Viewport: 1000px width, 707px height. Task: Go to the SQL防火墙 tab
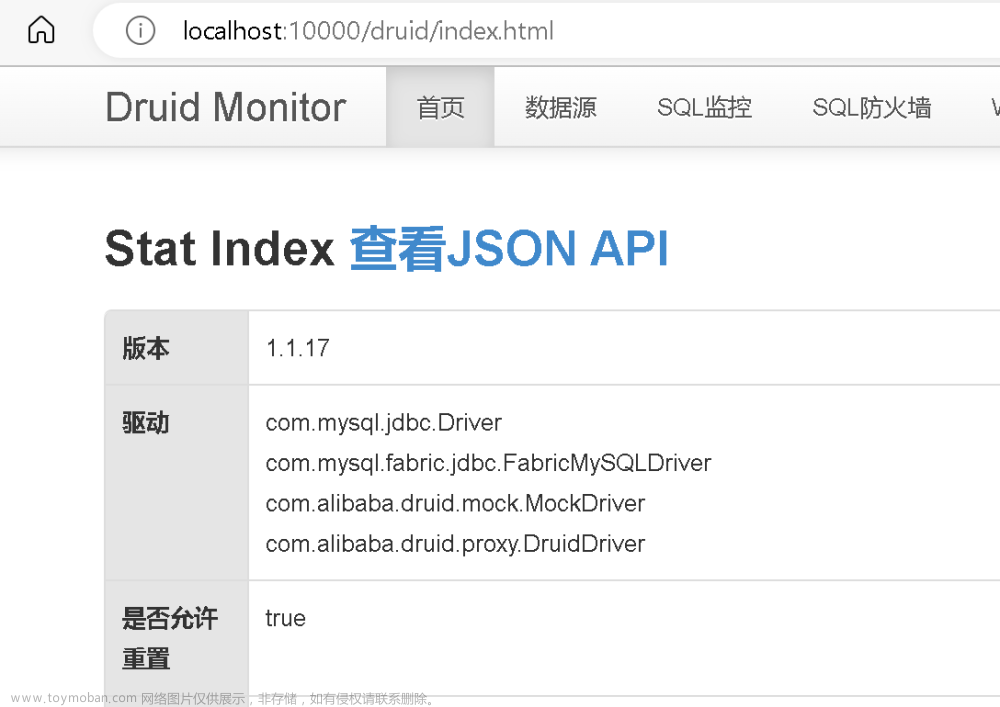pyautogui.click(x=872, y=107)
